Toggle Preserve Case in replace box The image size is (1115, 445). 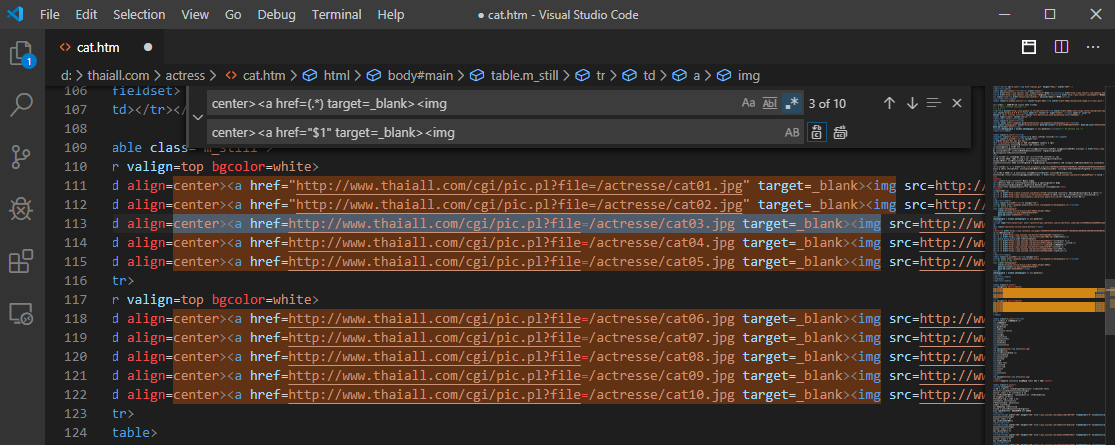[x=791, y=132]
